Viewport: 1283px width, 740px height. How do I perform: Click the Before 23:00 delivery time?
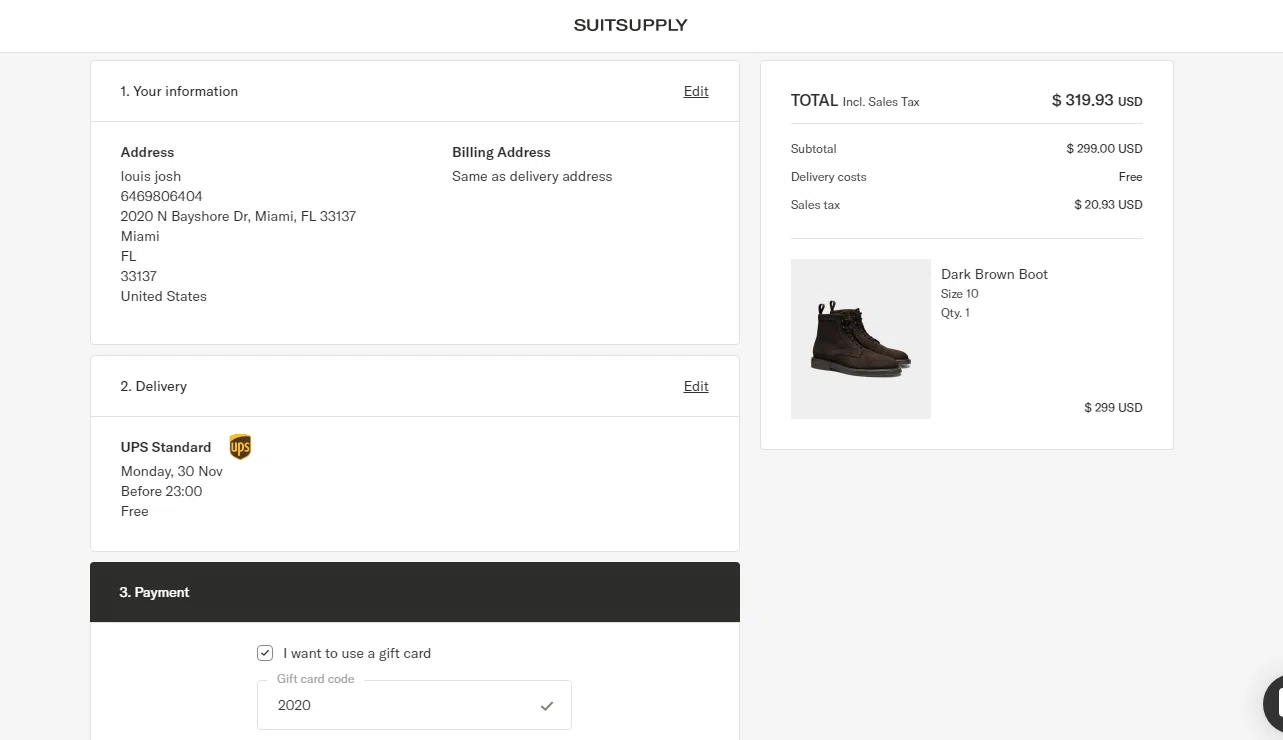click(162, 491)
